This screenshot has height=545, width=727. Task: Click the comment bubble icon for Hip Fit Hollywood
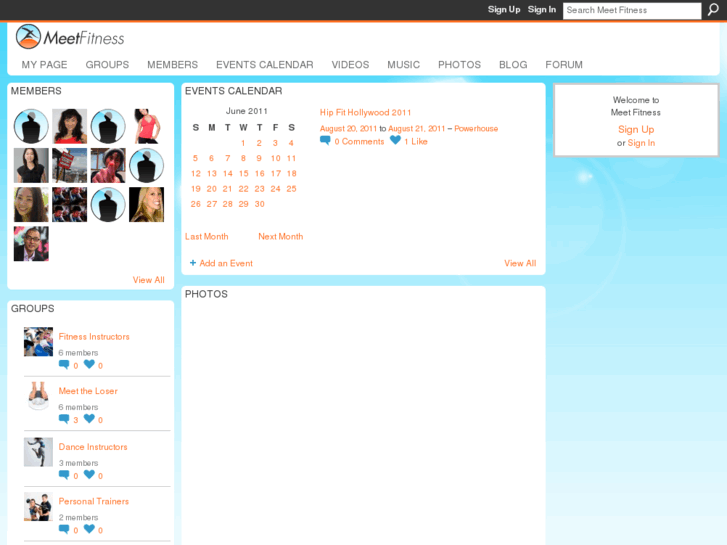325,141
